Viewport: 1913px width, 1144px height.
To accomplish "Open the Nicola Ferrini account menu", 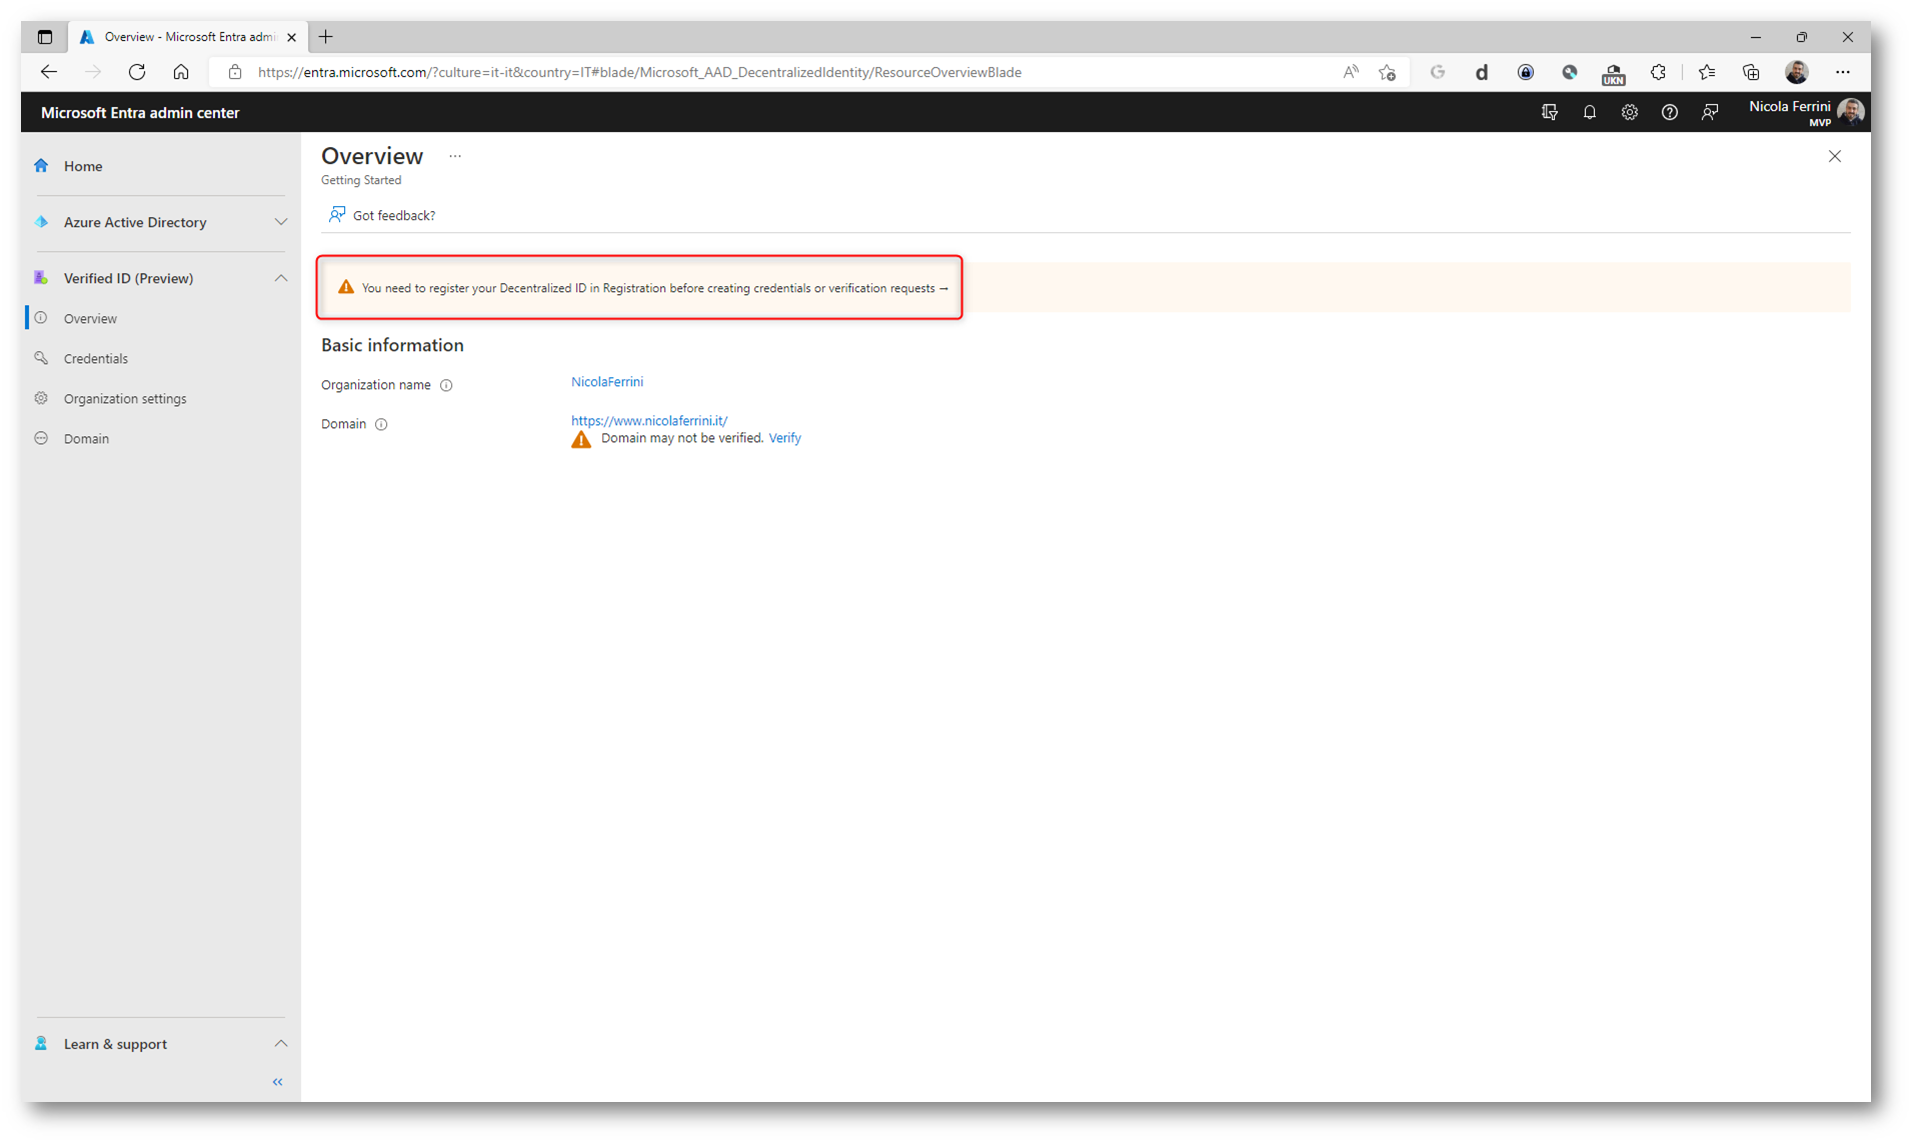I will click(x=1806, y=112).
